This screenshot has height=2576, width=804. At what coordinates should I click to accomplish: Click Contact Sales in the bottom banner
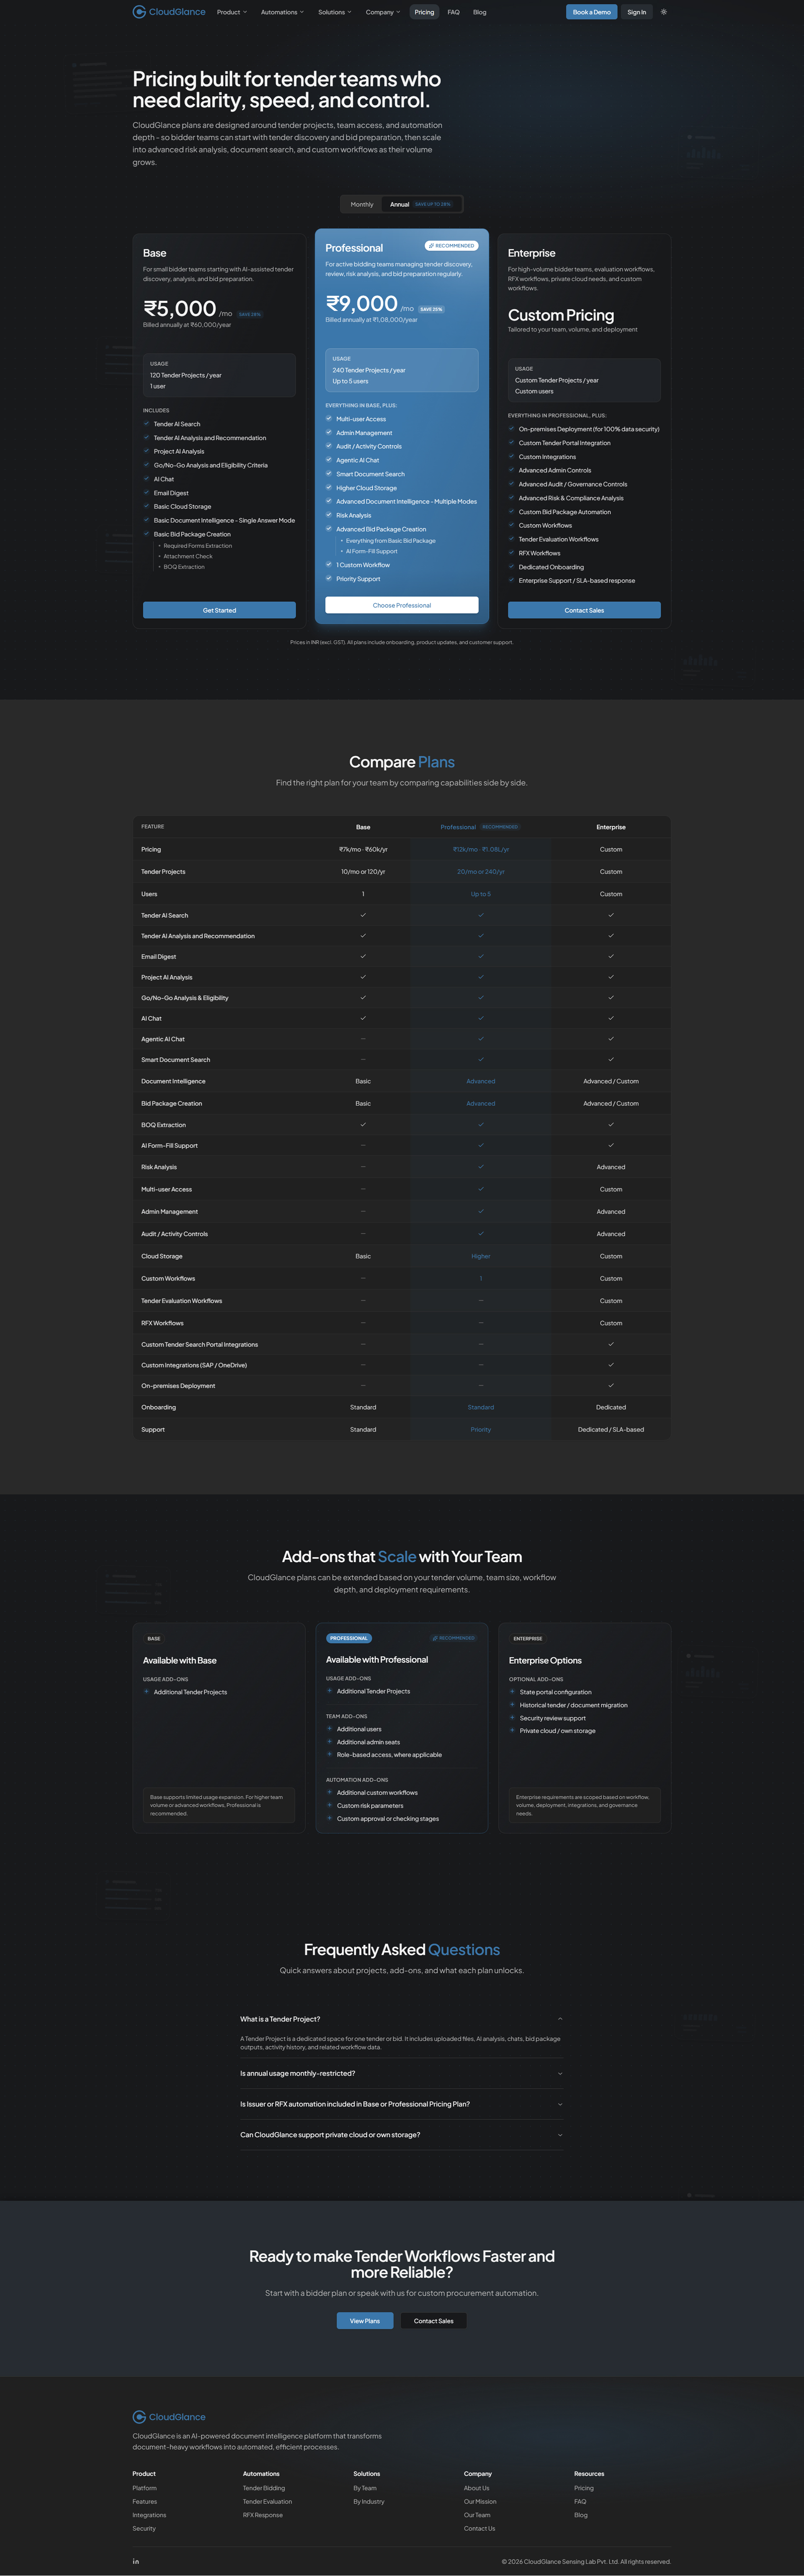point(434,2321)
